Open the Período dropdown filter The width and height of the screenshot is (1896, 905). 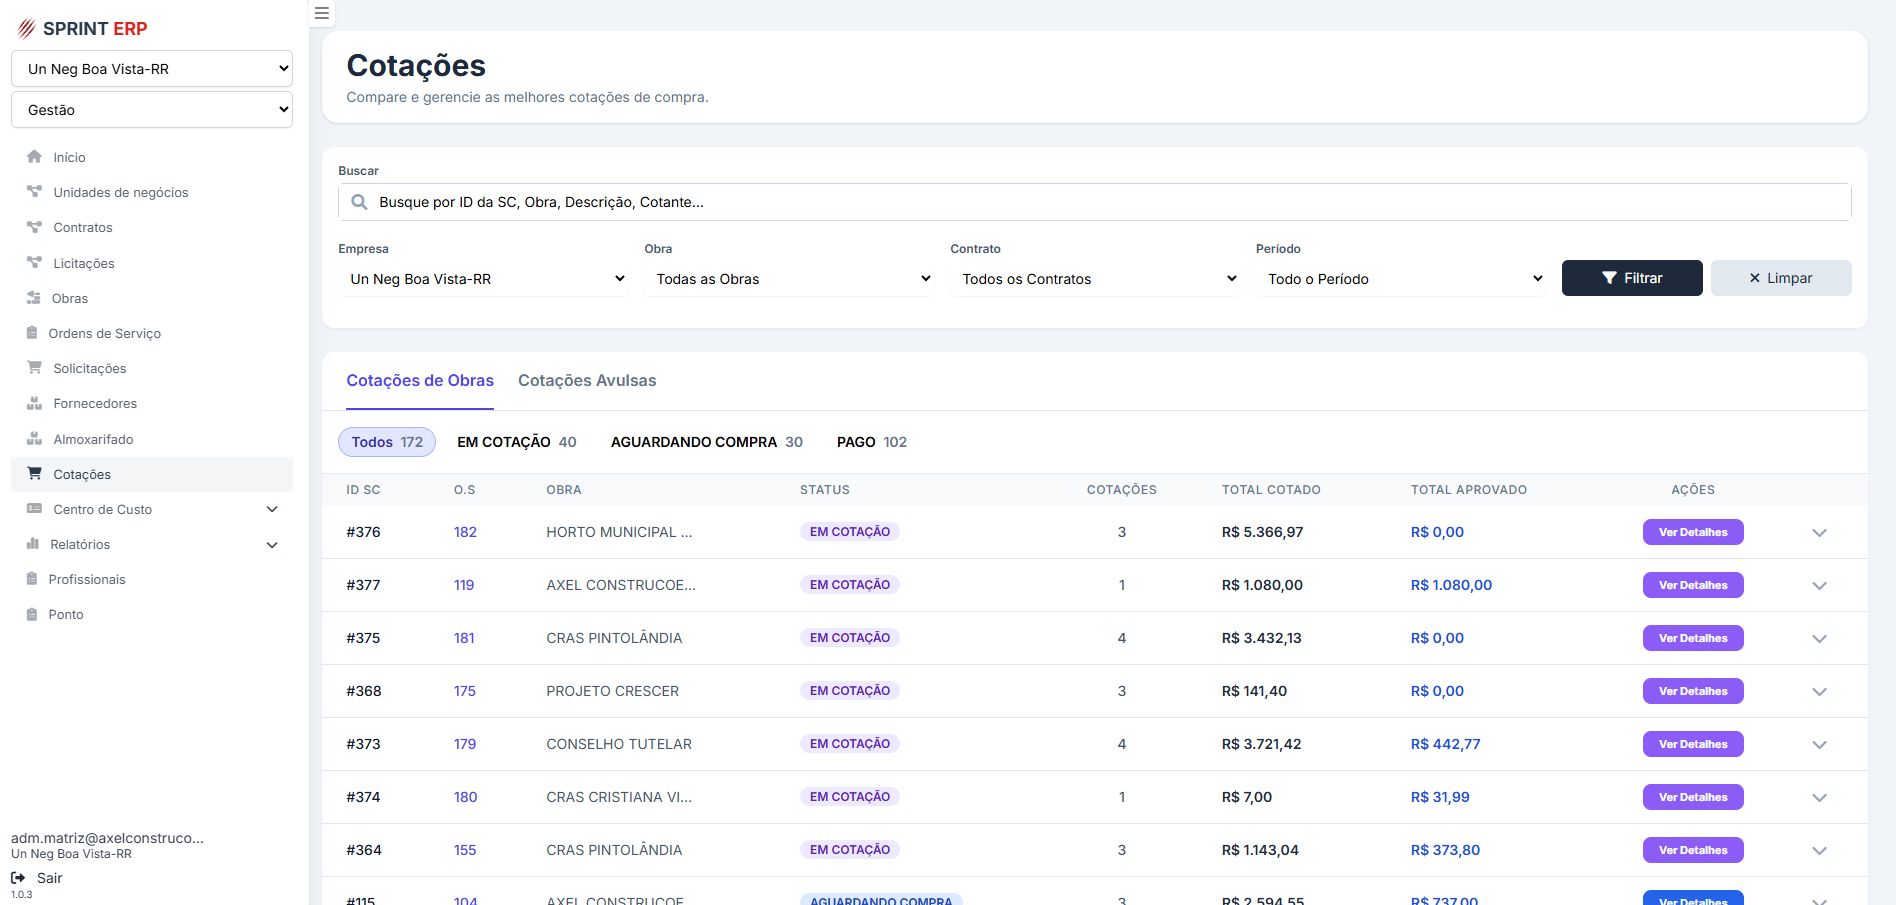click(1403, 279)
